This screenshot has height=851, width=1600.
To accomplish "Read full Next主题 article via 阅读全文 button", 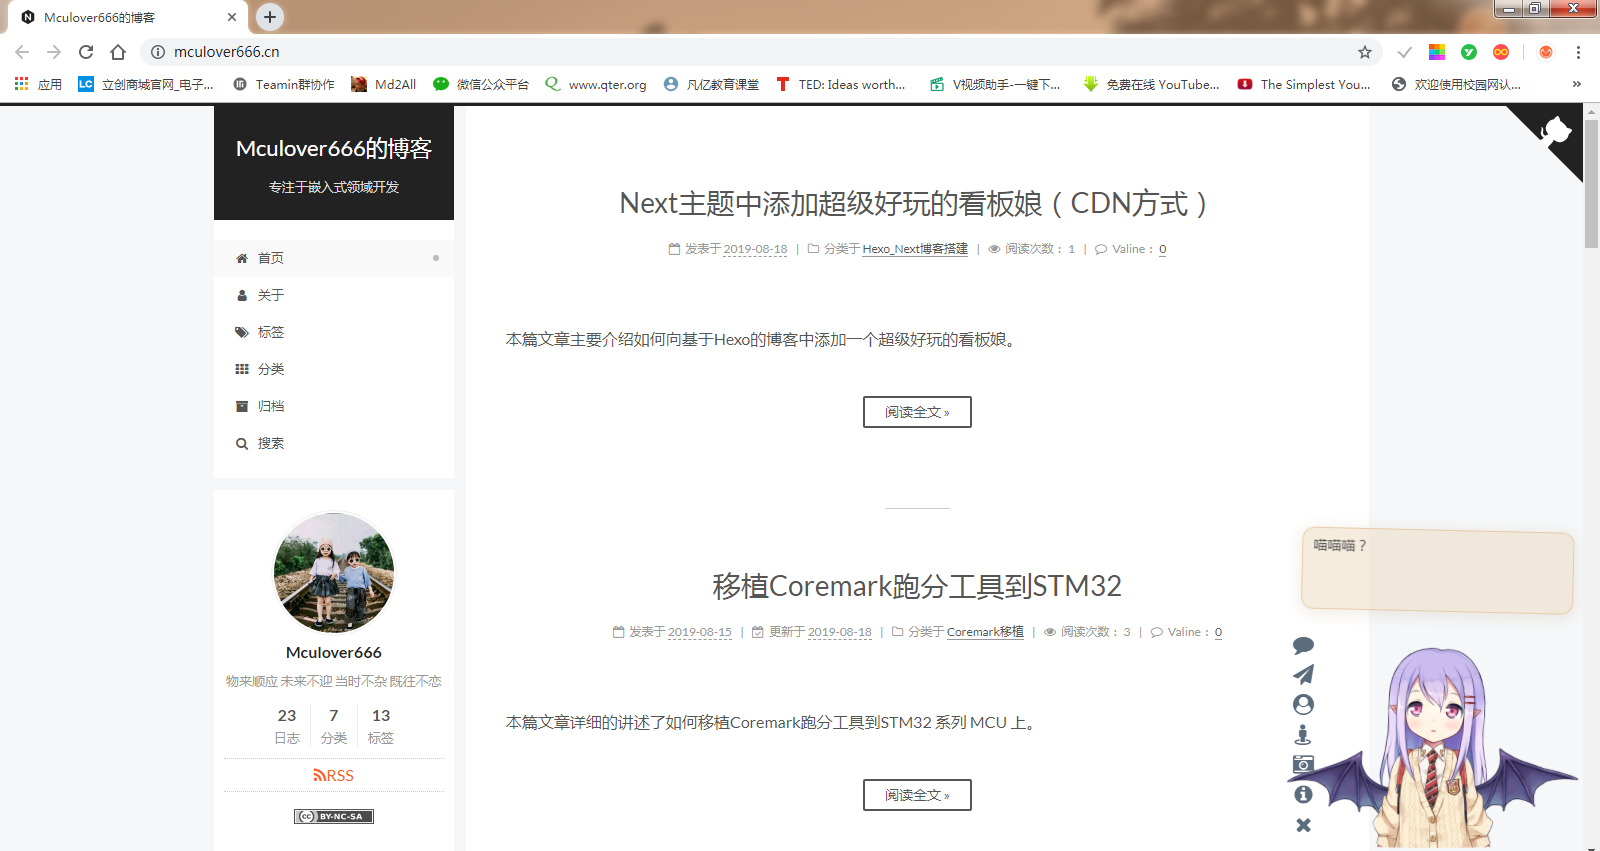I will pos(917,412).
